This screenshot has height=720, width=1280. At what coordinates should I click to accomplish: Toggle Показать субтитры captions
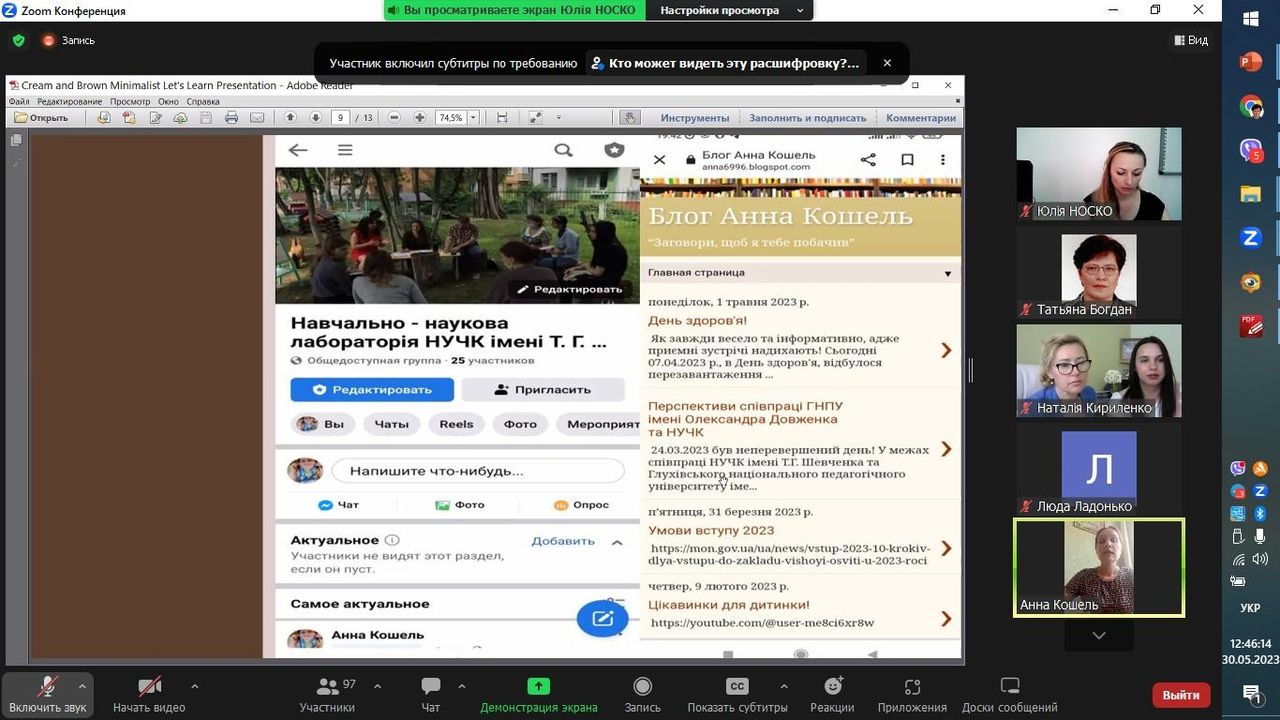[x=737, y=694]
